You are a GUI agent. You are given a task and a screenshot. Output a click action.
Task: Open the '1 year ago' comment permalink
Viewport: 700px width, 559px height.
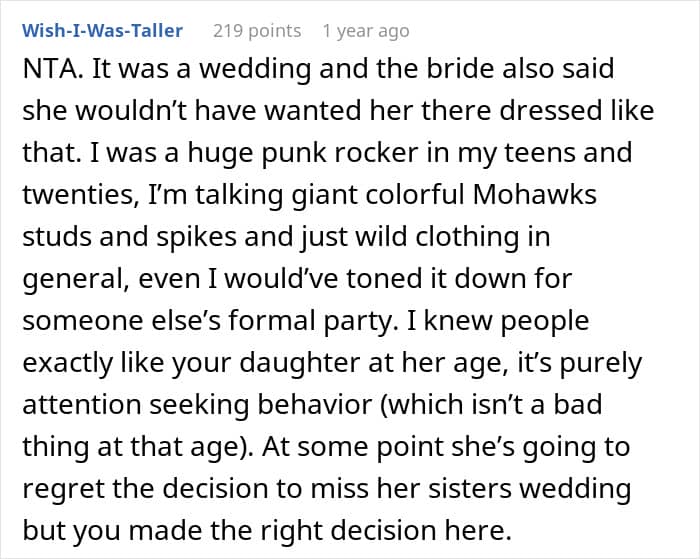(x=365, y=31)
